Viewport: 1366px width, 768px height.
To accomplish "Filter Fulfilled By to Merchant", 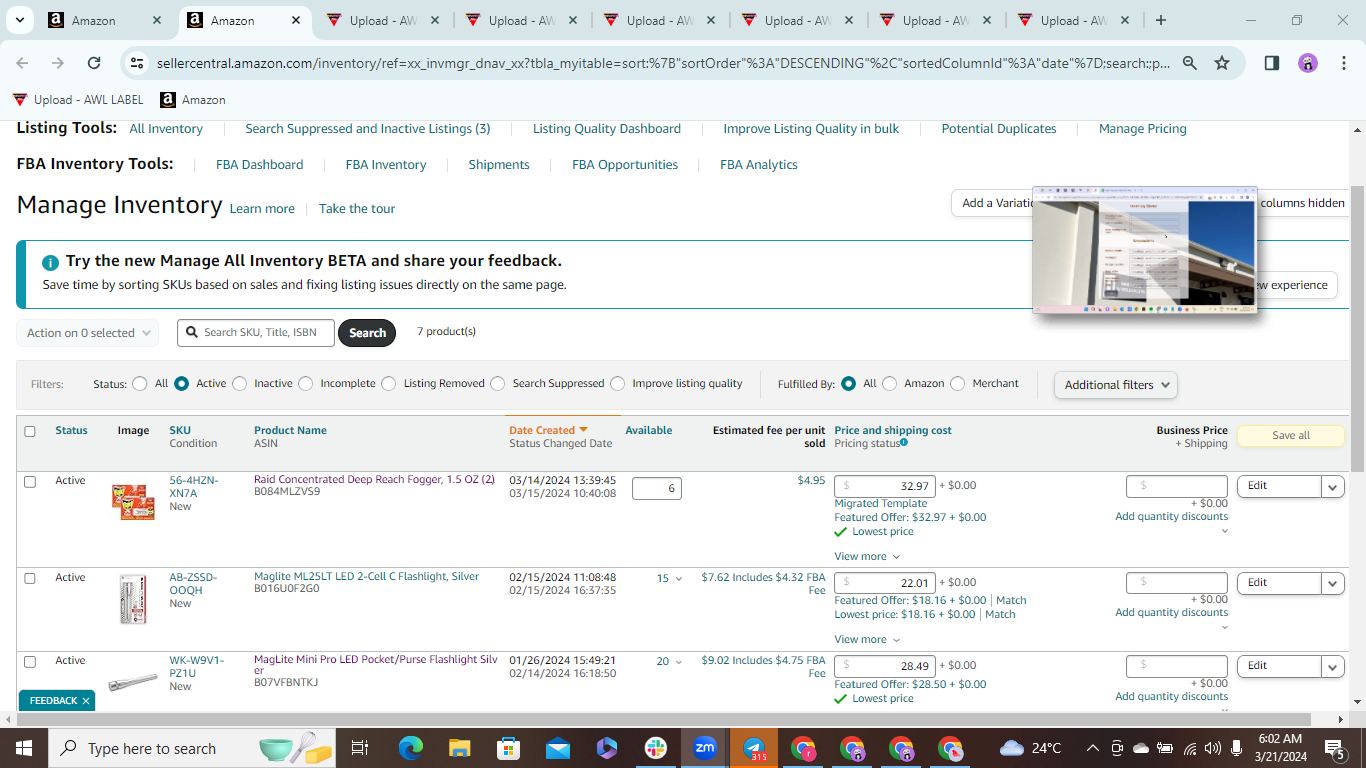I will tap(958, 383).
